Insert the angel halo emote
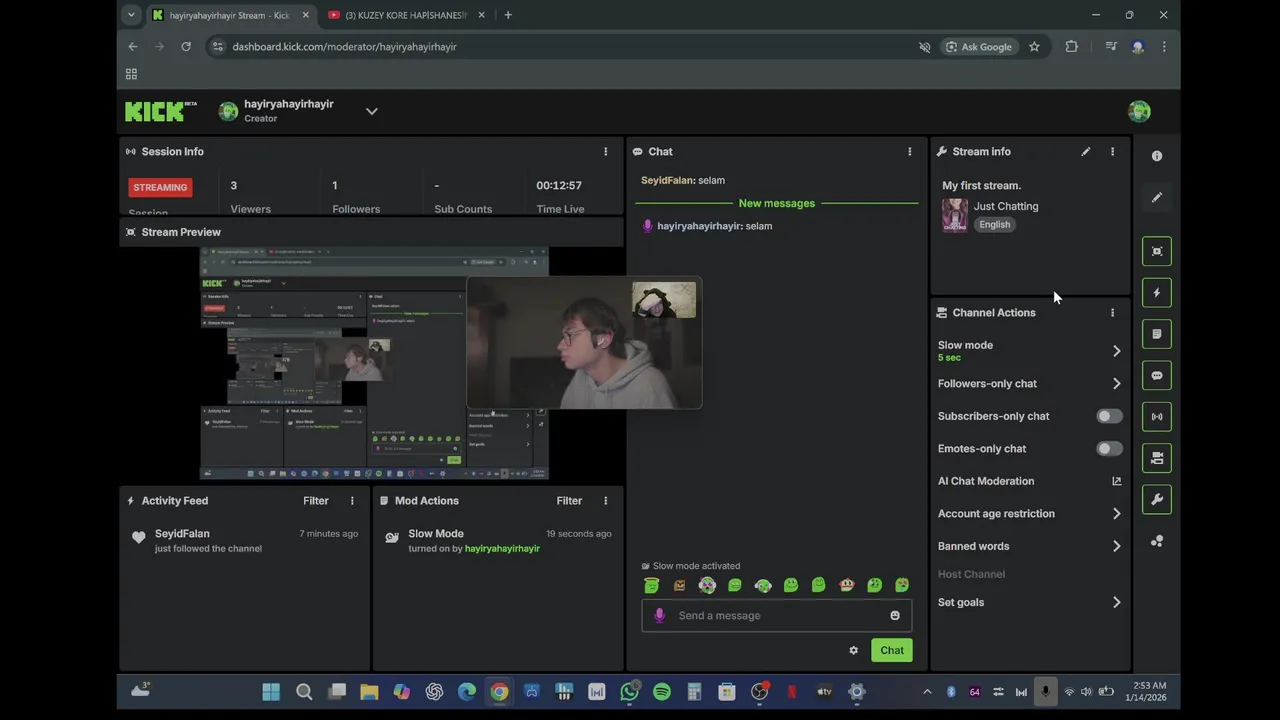Screen dimensions: 1280x720 [x=651, y=585]
